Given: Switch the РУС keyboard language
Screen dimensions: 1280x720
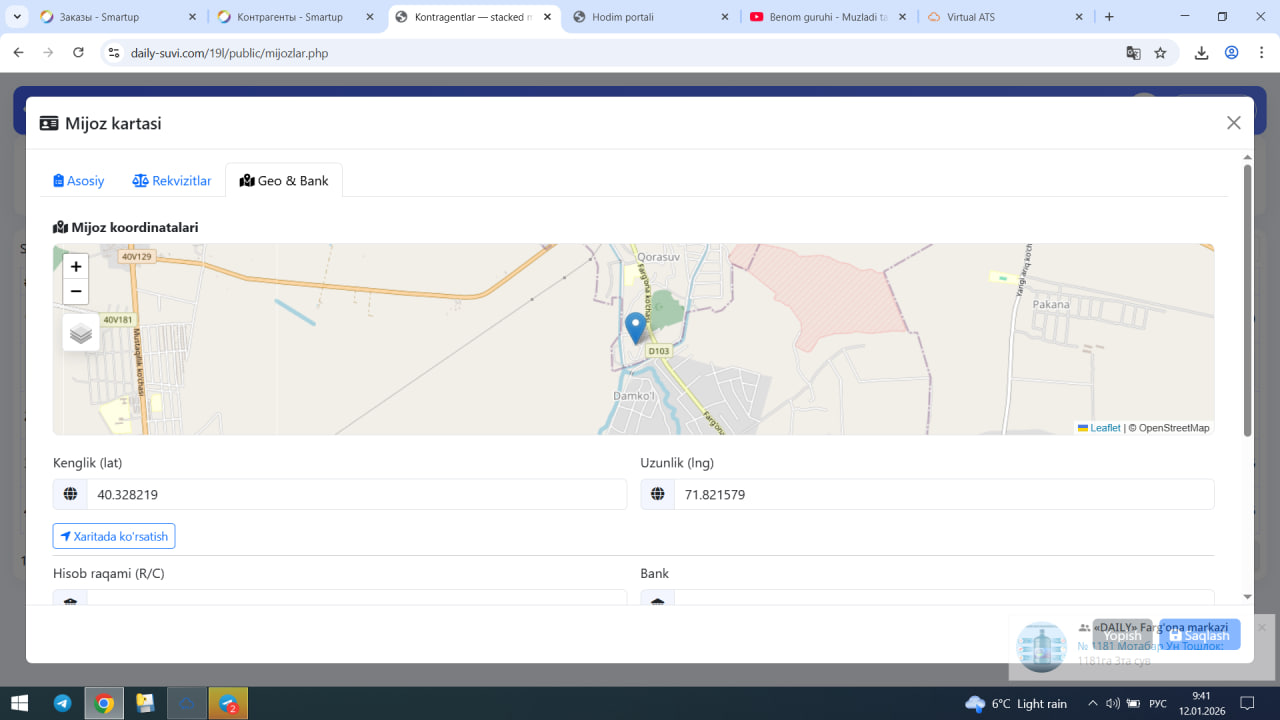Looking at the screenshot, I should tap(1158, 704).
